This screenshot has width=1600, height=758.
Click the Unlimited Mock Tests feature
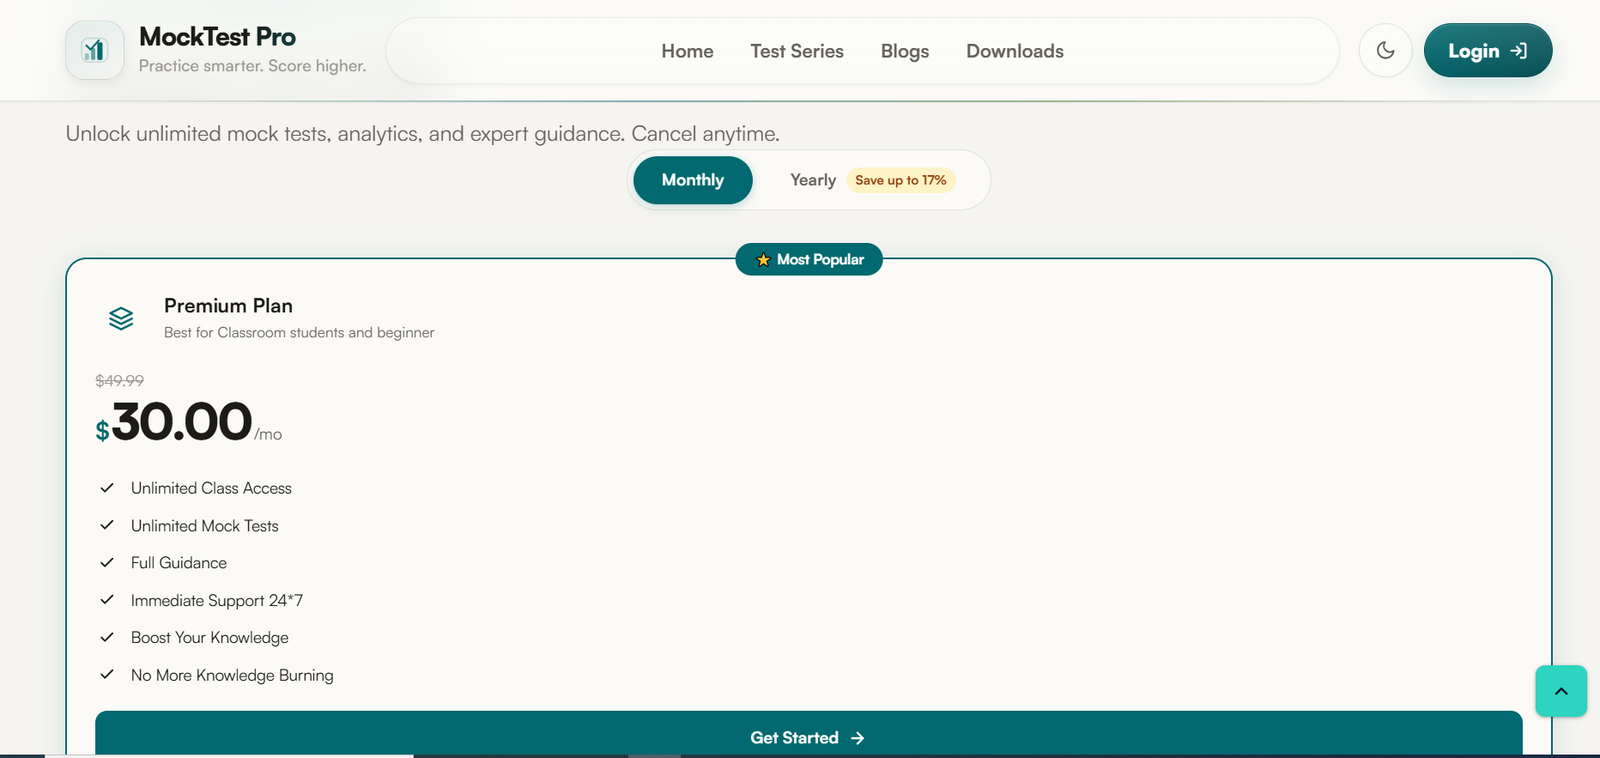(x=205, y=526)
